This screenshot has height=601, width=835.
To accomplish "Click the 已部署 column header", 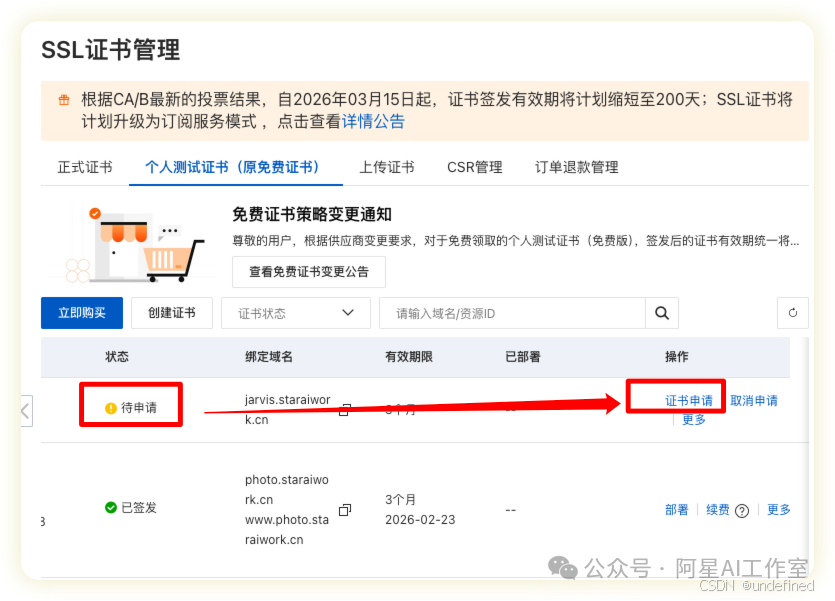I will tap(523, 357).
